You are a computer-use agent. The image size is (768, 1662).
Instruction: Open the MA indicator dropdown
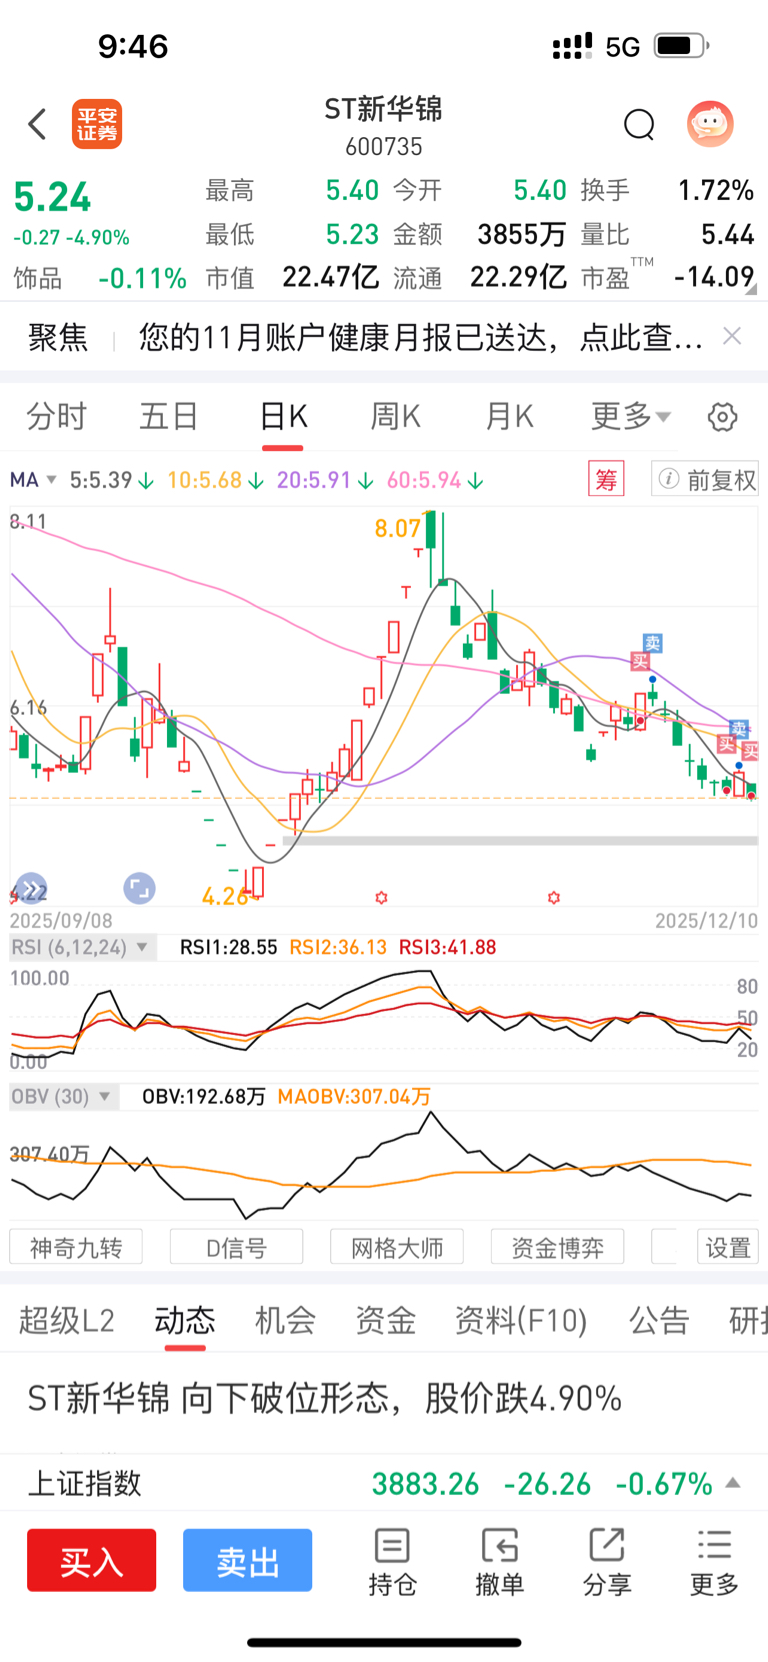click(33, 480)
